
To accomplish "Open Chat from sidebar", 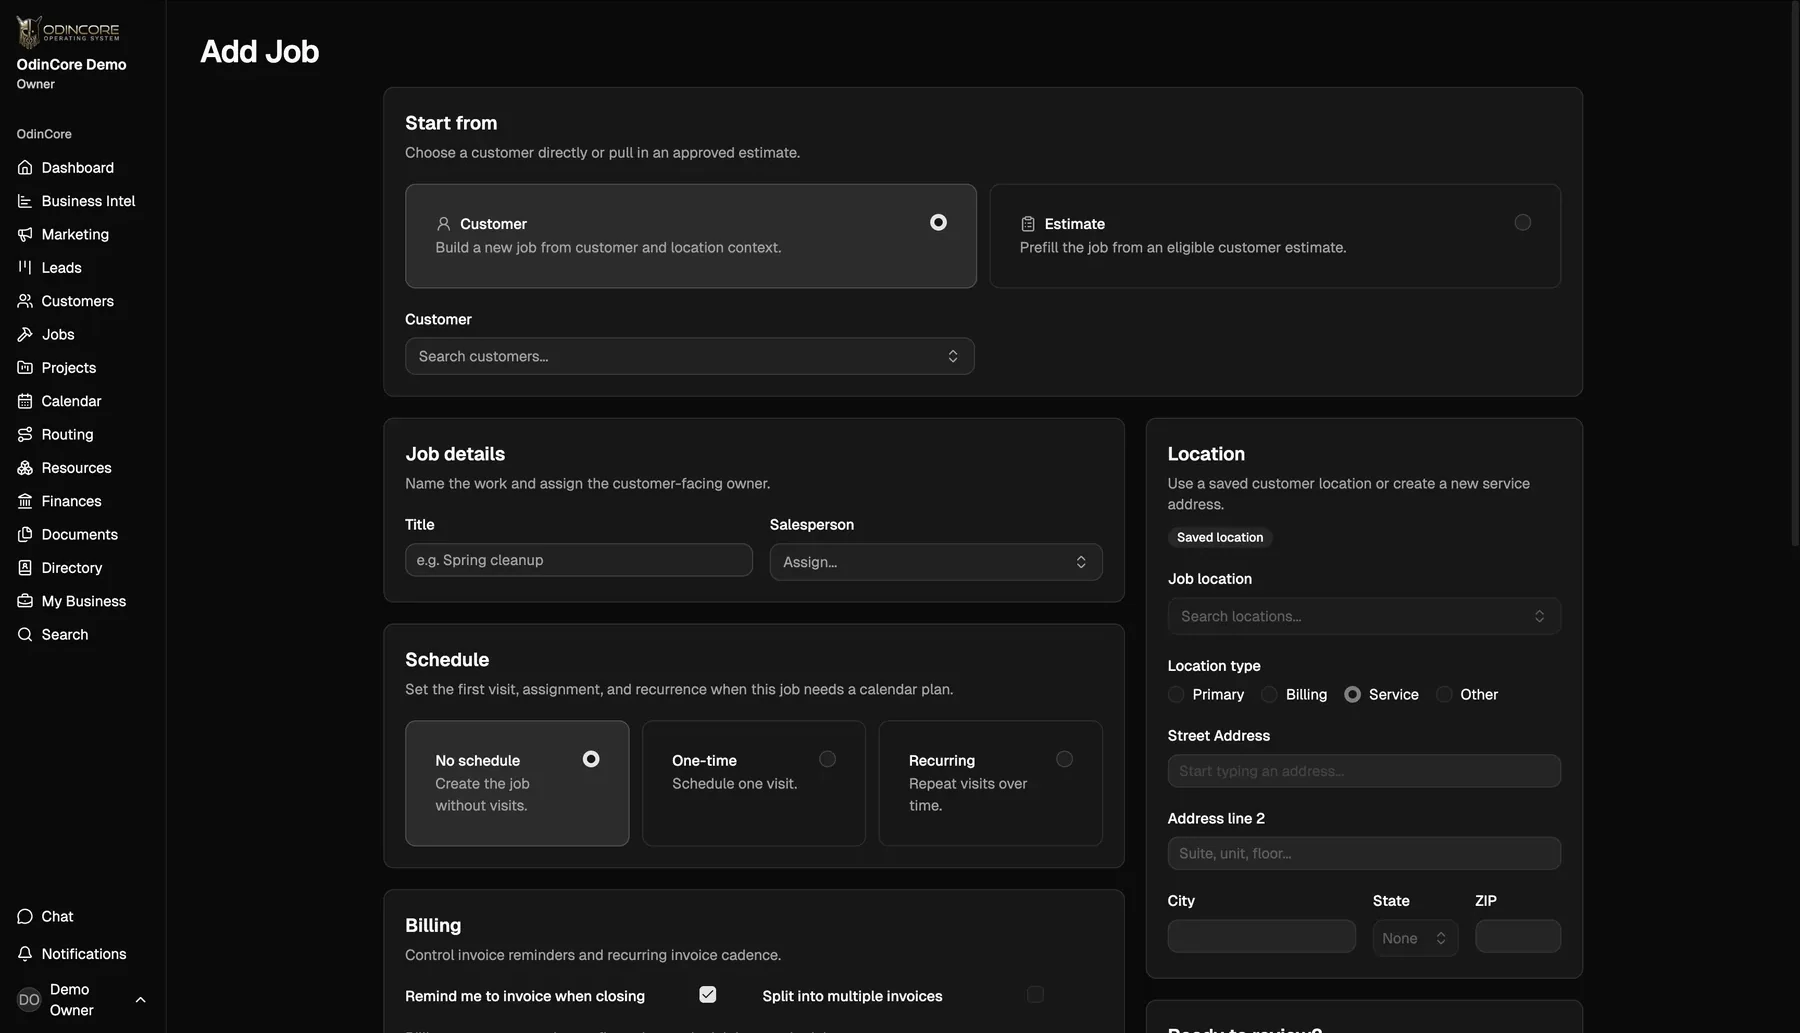I will click(57, 916).
